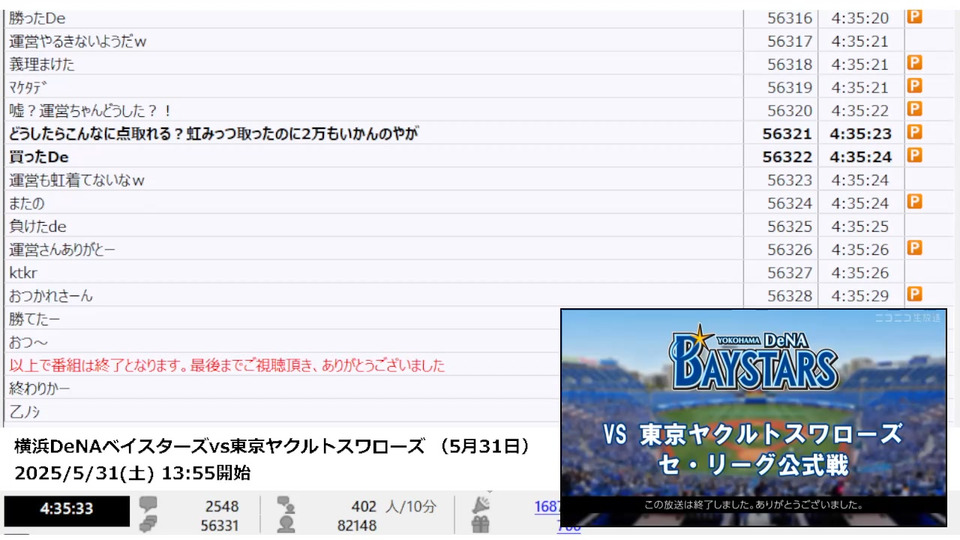960x540 pixels.
Task: Select comment 'ktkr'
Action: (23, 273)
